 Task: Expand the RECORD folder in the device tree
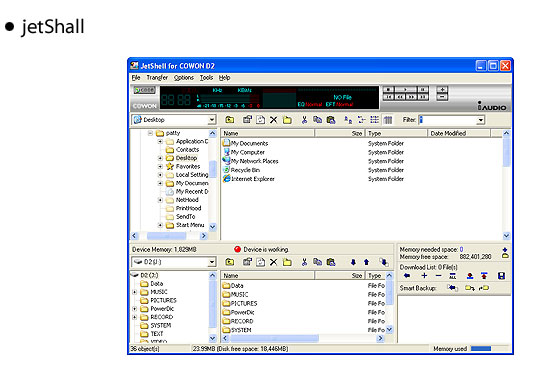pyautogui.click(x=135, y=317)
